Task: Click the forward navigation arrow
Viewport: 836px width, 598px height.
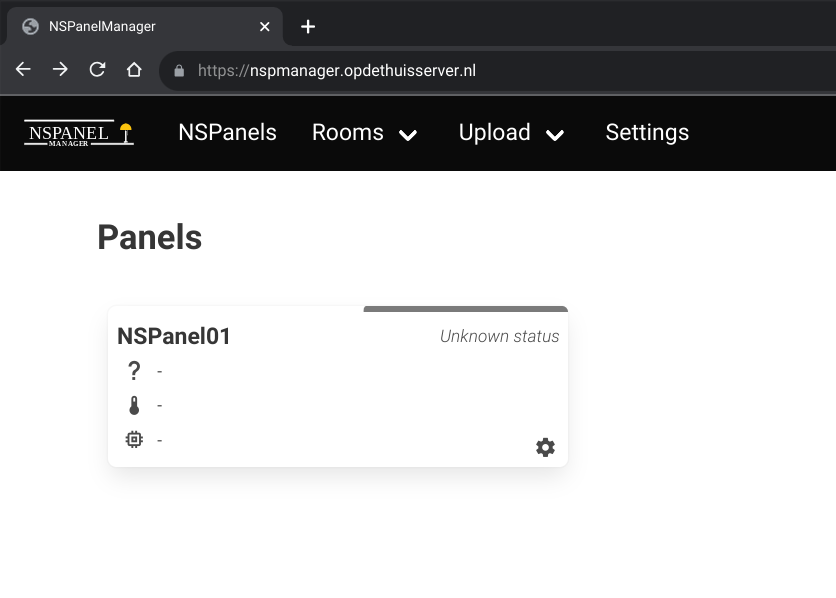Action: coord(59,71)
